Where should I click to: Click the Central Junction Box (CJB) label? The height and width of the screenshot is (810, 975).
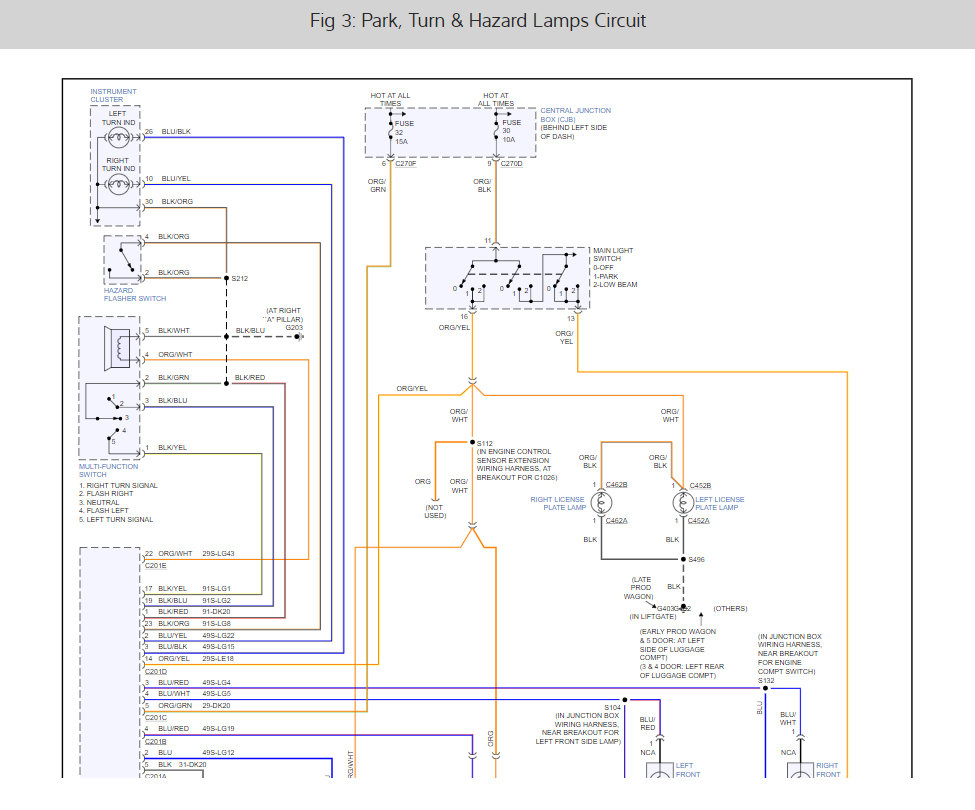click(575, 115)
